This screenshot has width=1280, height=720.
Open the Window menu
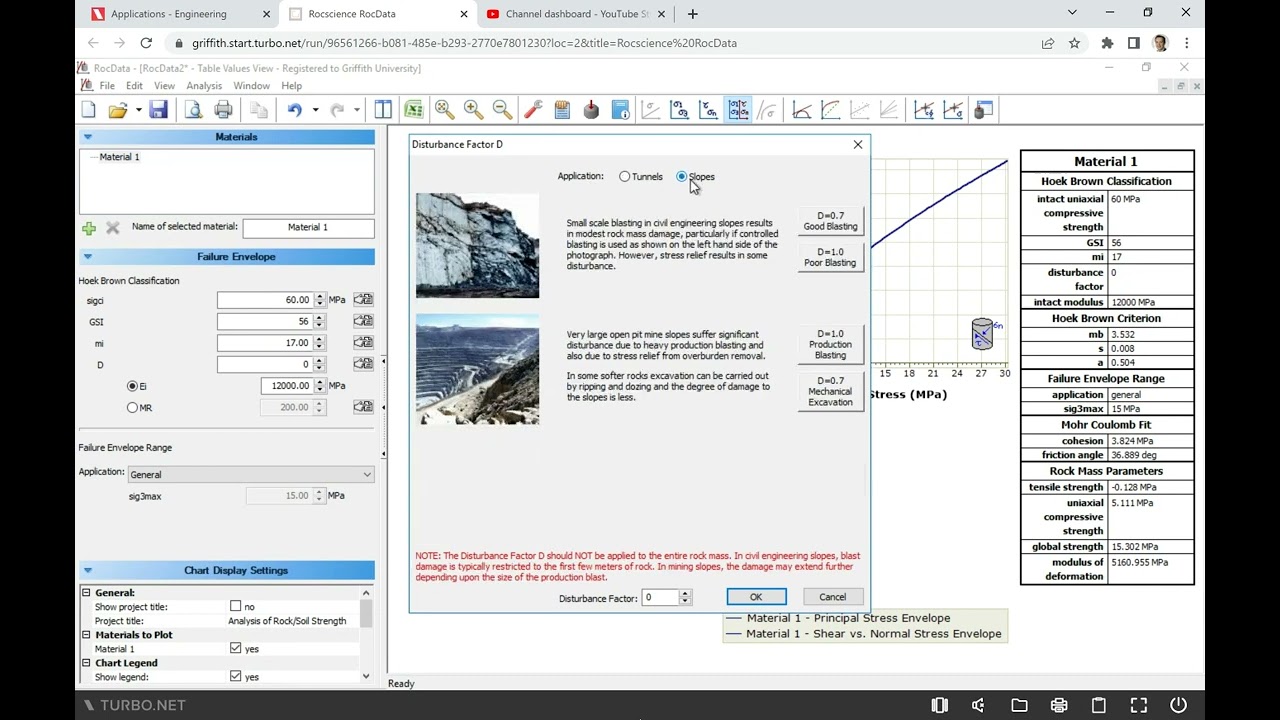(x=251, y=86)
